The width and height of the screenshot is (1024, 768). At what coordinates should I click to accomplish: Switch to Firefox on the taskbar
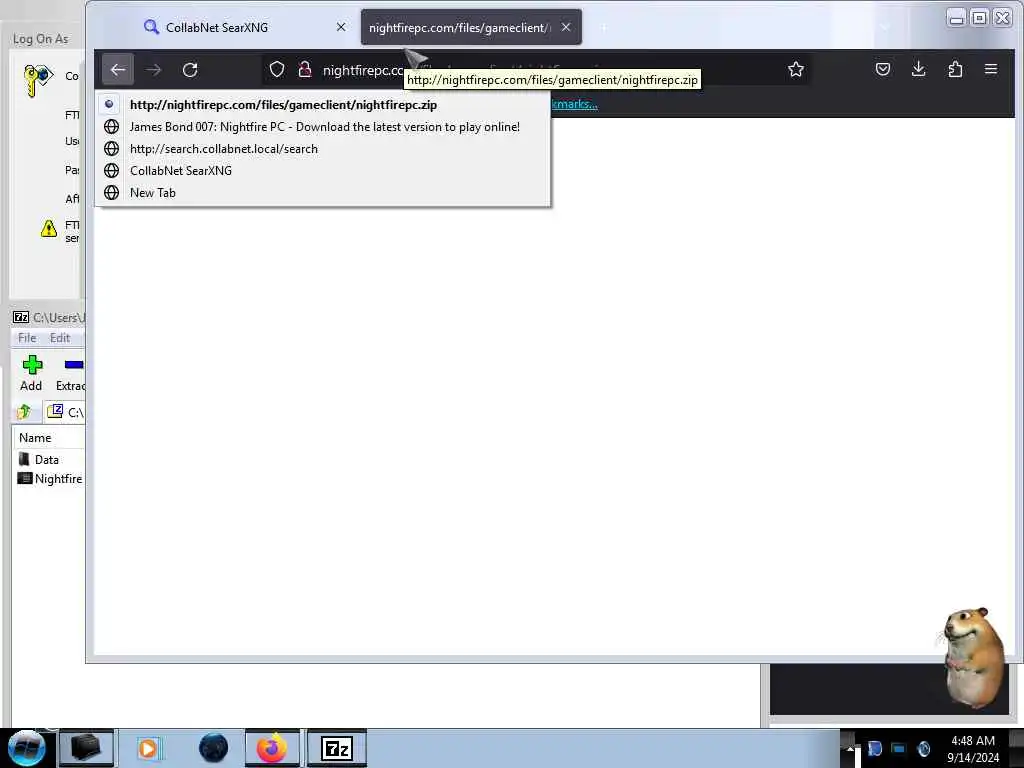point(272,748)
